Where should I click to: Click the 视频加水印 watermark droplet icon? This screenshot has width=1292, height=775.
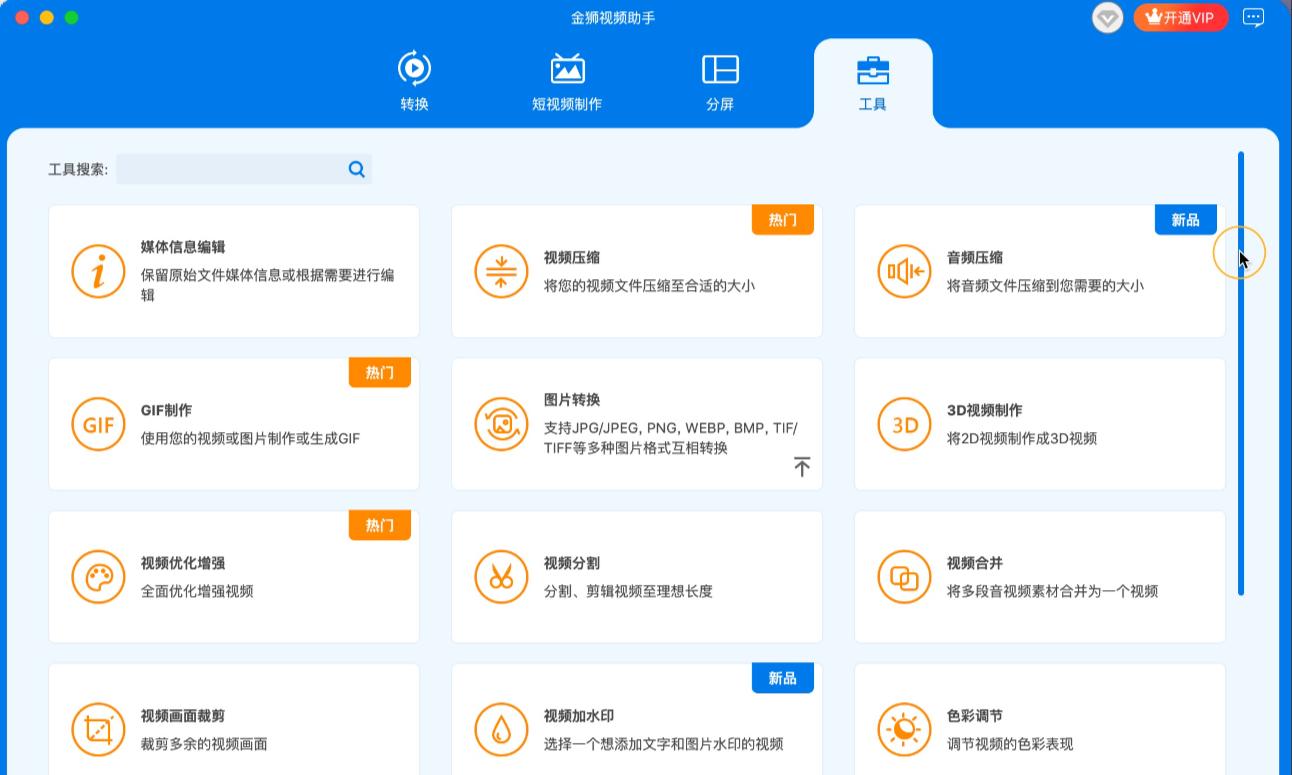coord(501,729)
